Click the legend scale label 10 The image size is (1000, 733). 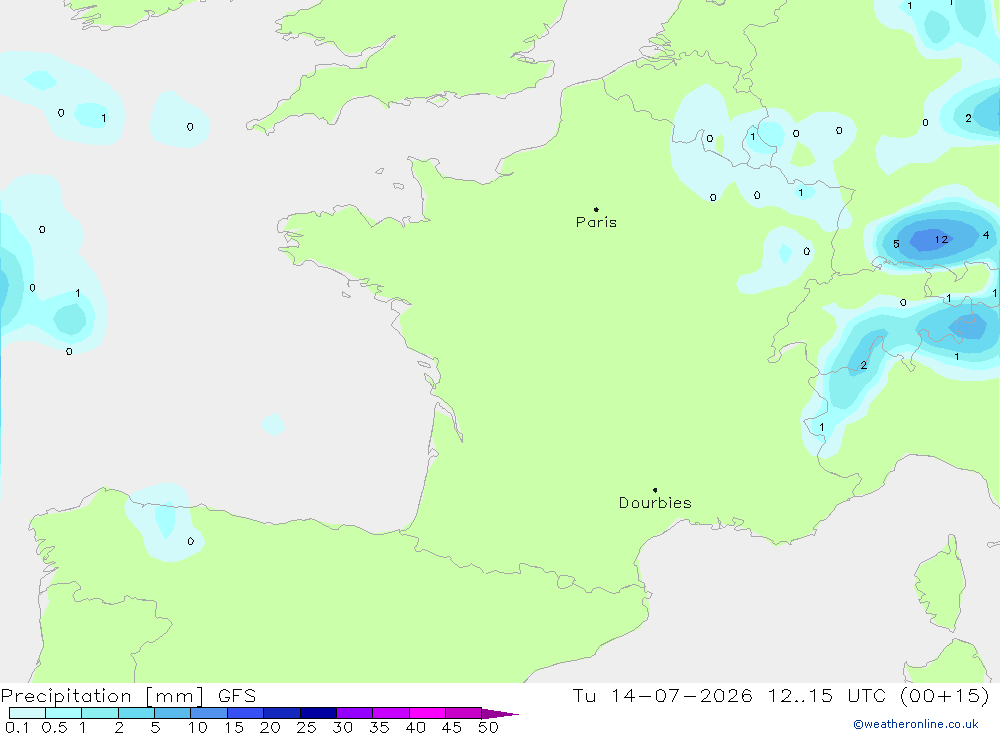[x=198, y=727]
